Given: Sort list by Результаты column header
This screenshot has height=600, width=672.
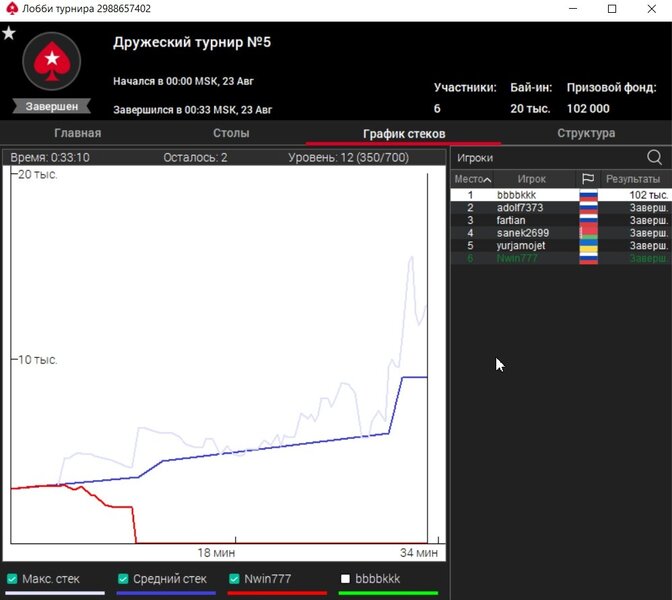Looking at the screenshot, I should pyautogui.click(x=632, y=179).
